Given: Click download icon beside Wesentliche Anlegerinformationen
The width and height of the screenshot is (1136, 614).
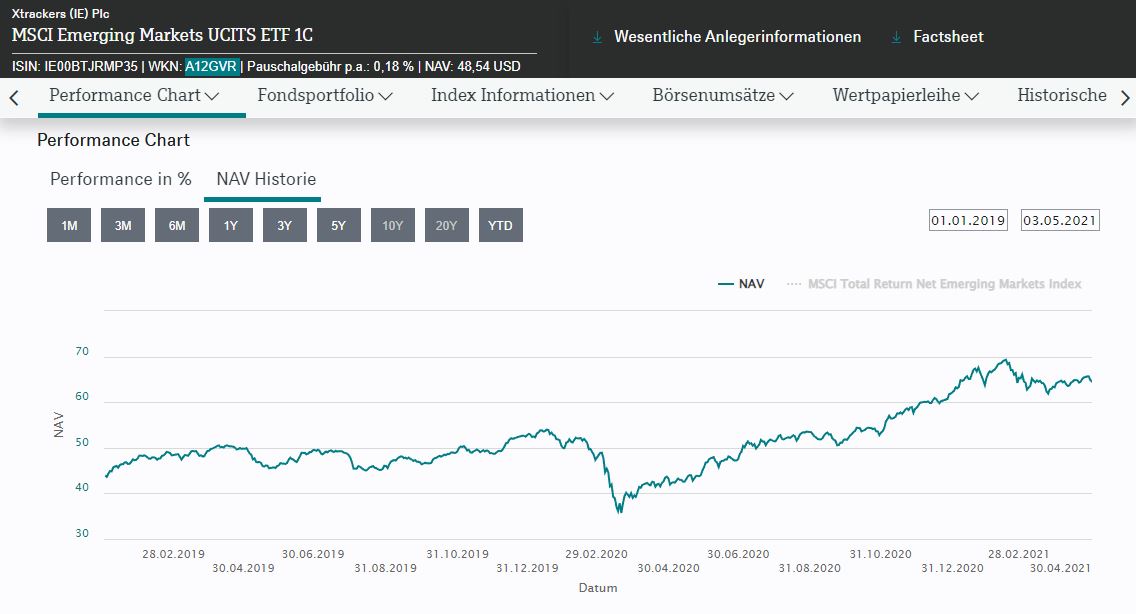Looking at the screenshot, I should (597, 37).
